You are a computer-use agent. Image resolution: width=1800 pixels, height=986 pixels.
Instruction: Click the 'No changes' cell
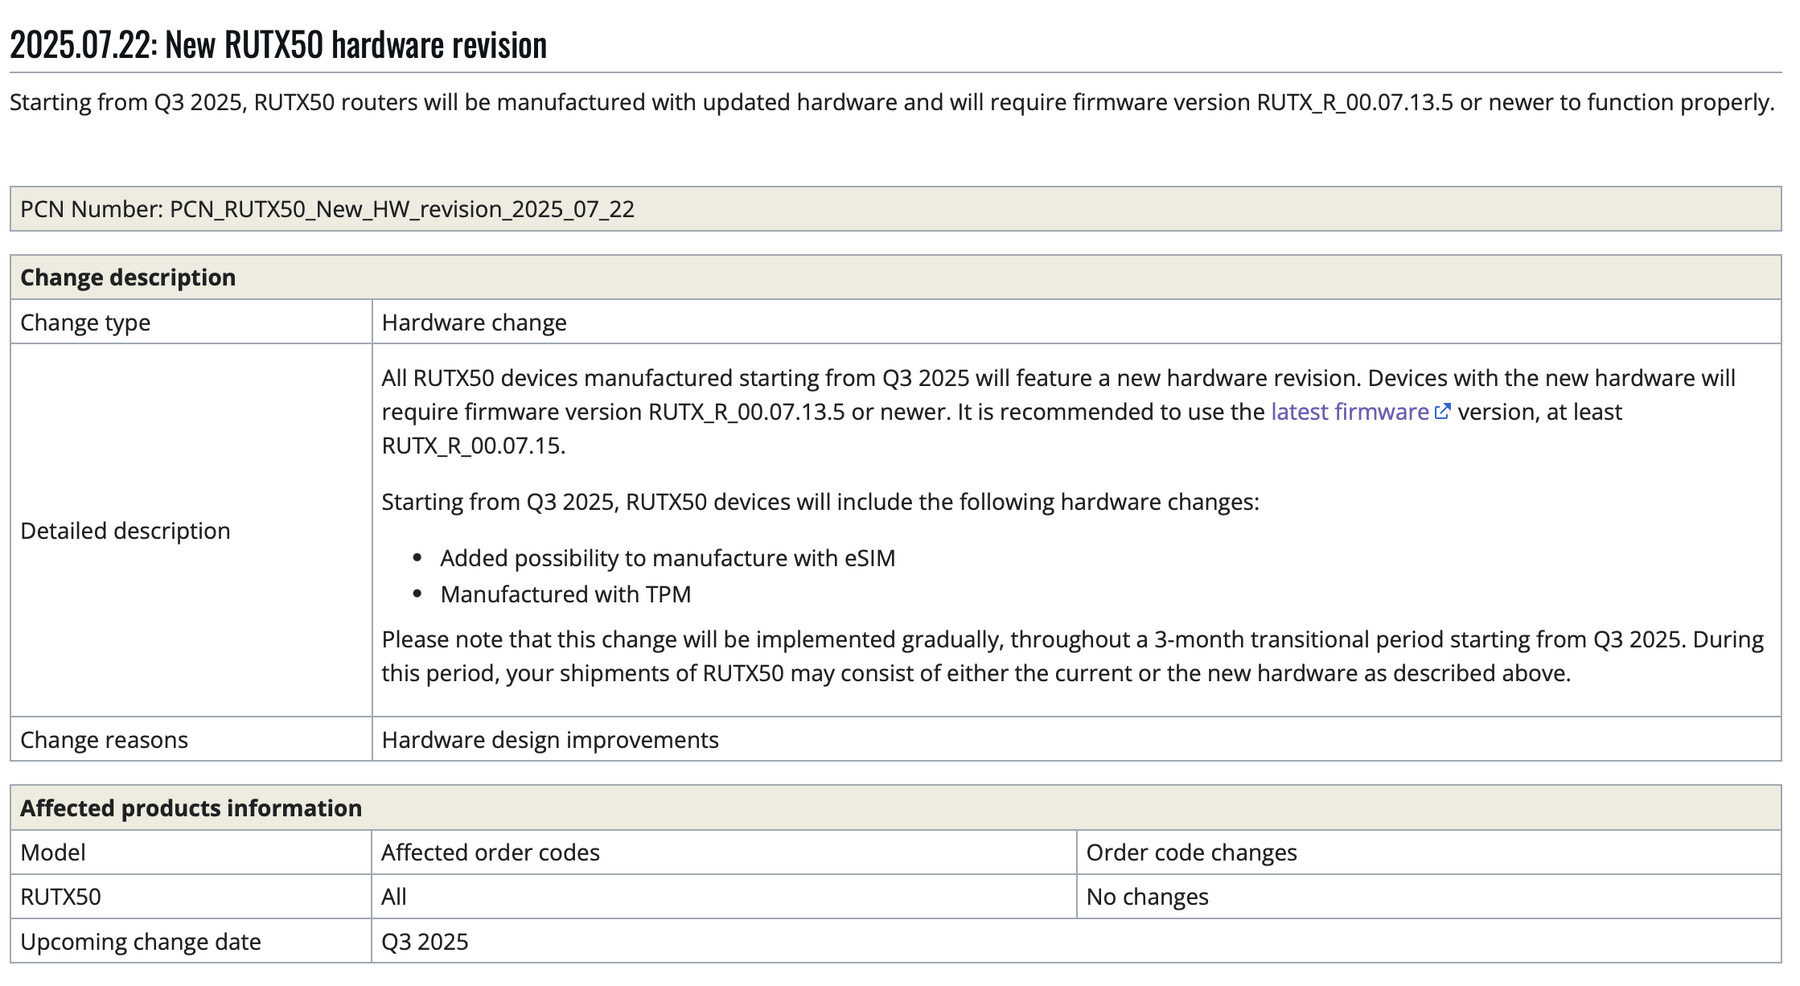[1429, 896]
